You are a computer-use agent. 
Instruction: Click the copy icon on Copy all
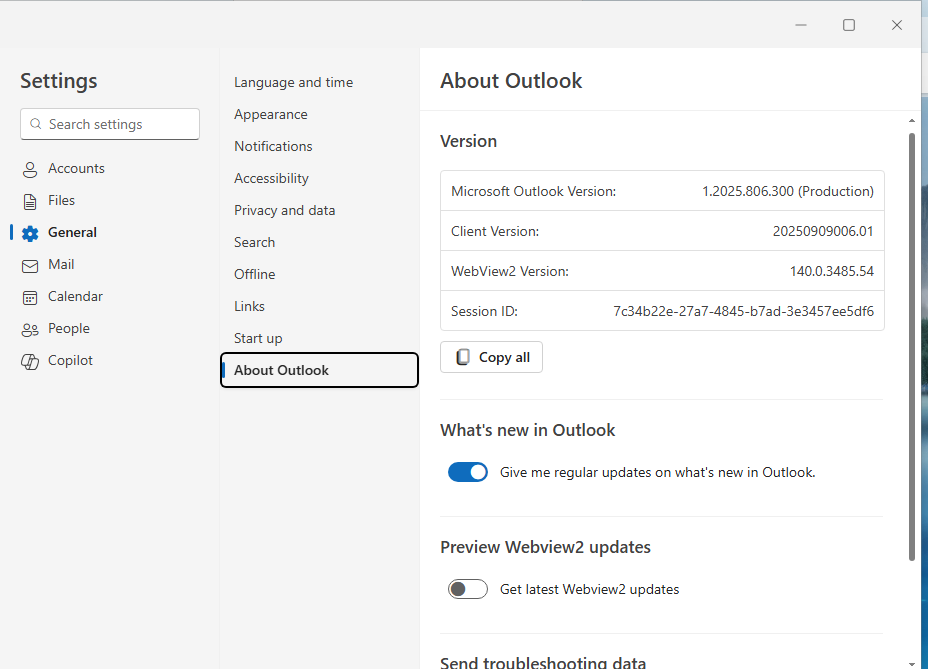coord(463,357)
